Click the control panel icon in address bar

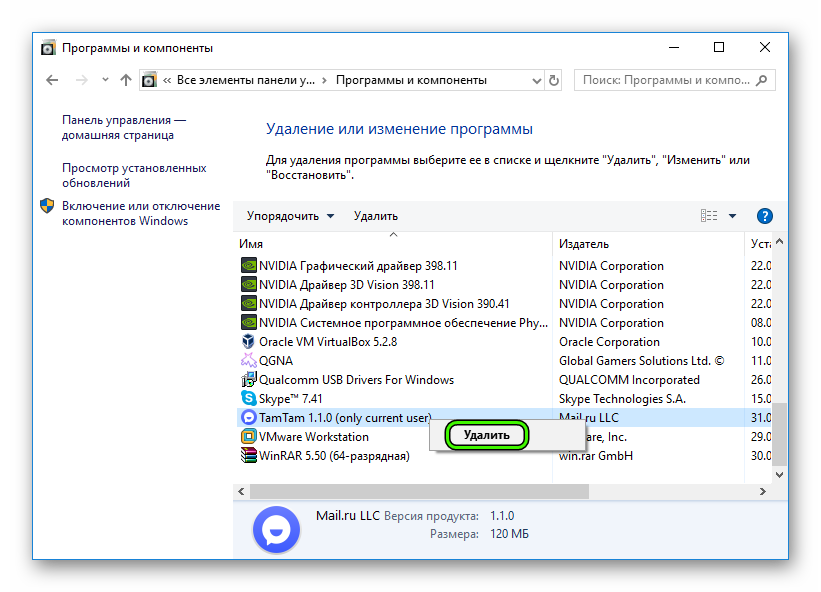click(149, 80)
